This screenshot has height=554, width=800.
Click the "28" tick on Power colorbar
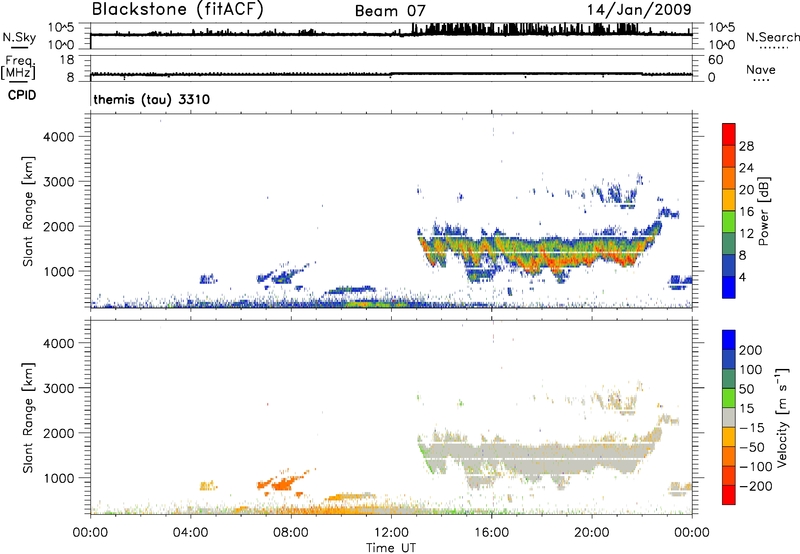pos(746,146)
